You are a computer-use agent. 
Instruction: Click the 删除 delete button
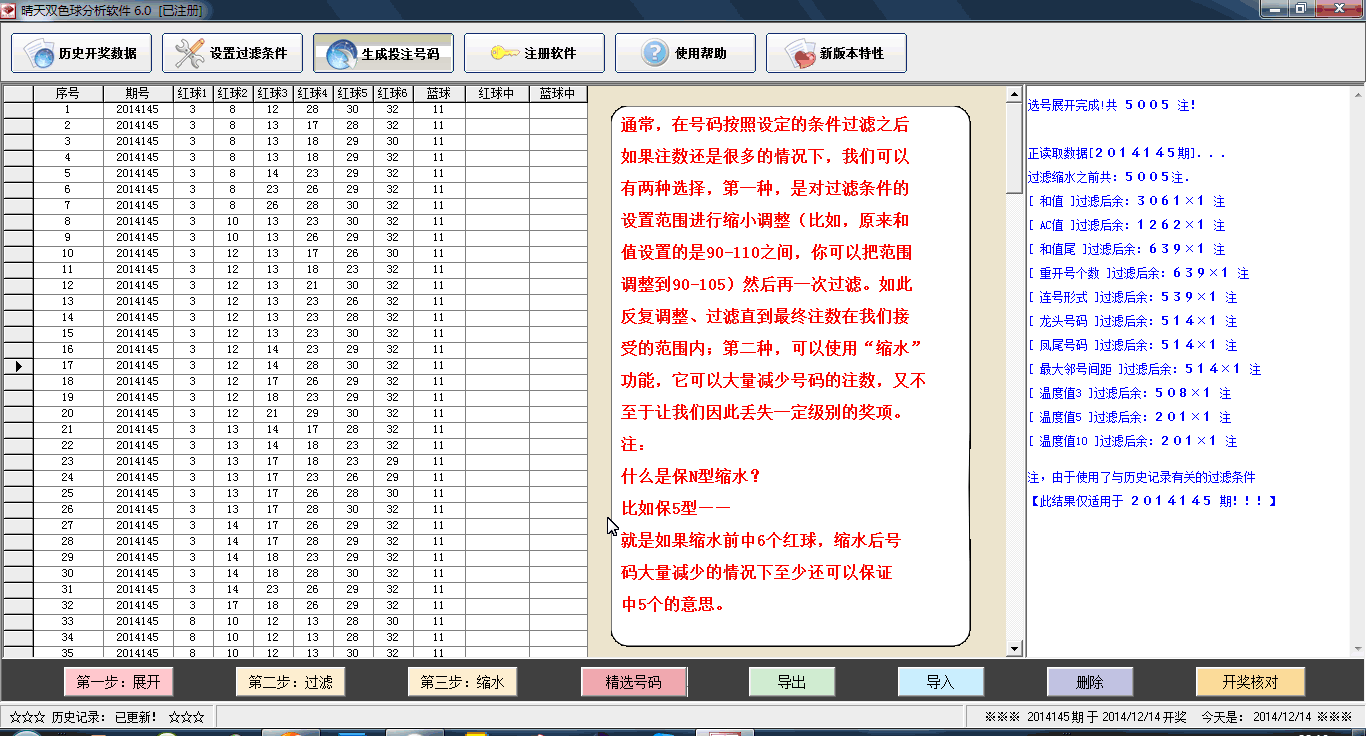1089,682
